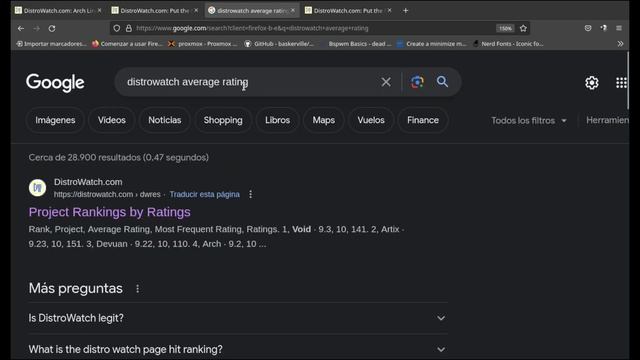Image resolution: width=640 pixels, height=360 pixels.
Task: Open Importar marcadores bookmark
Action: pyautogui.click(x=51, y=44)
